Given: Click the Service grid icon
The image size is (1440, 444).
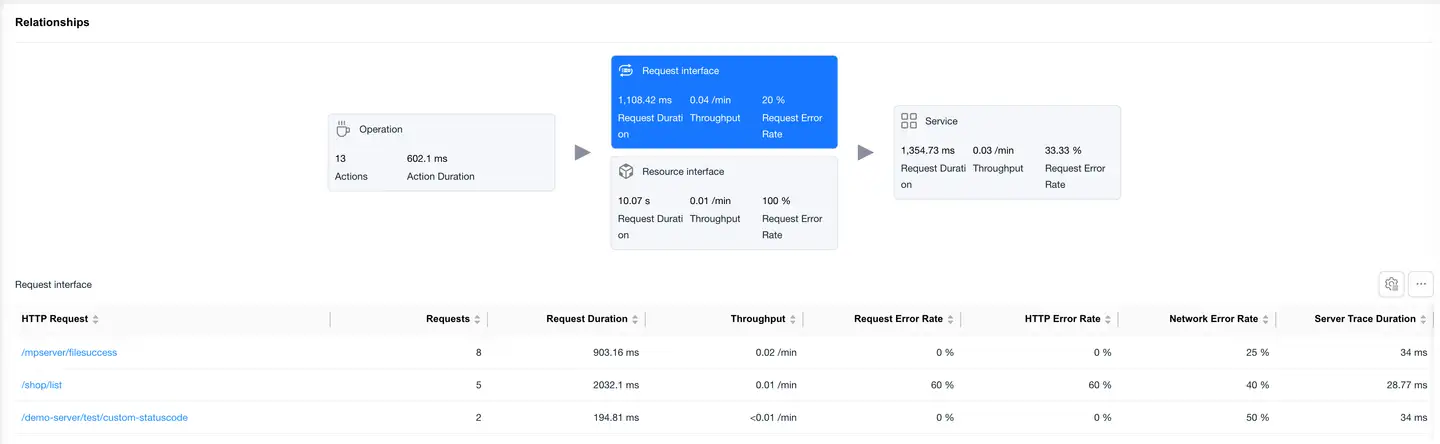Looking at the screenshot, I should tap(909, 121).
